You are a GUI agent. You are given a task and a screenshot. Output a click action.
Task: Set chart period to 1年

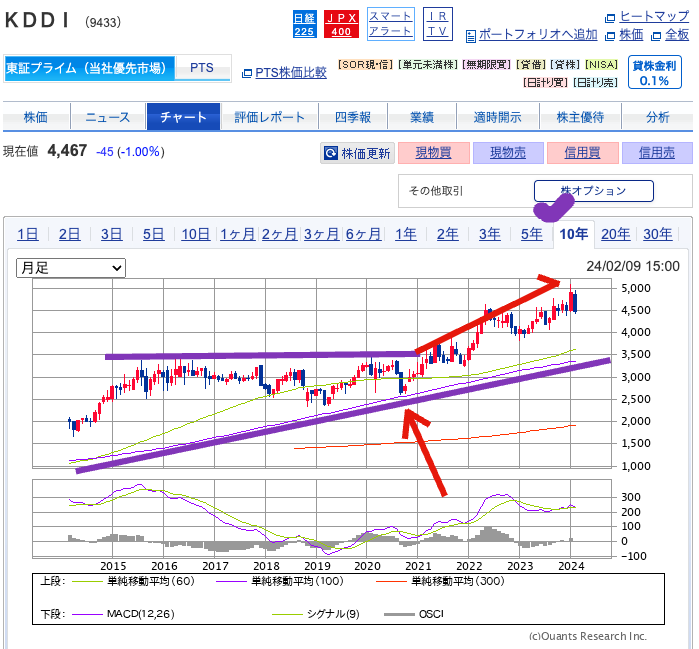[406, 234]
